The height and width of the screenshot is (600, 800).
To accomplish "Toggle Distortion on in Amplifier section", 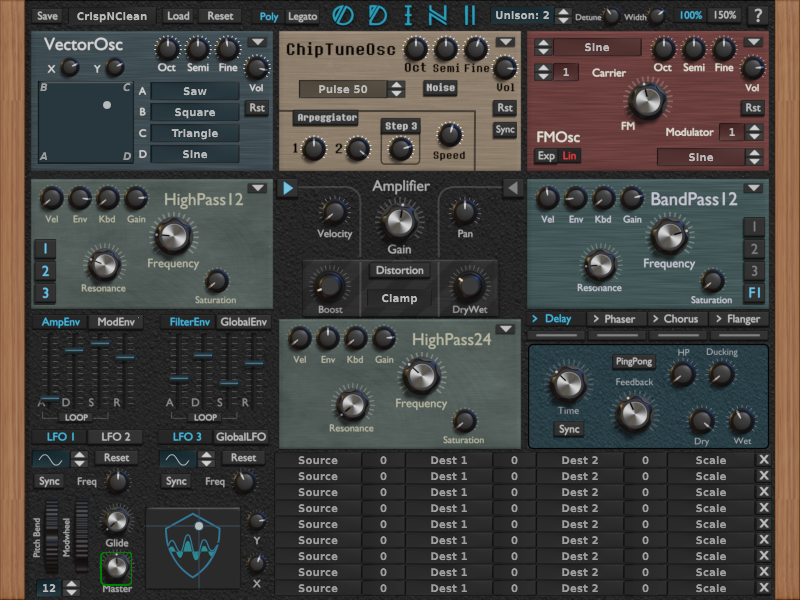I will [x=399, y=270].
